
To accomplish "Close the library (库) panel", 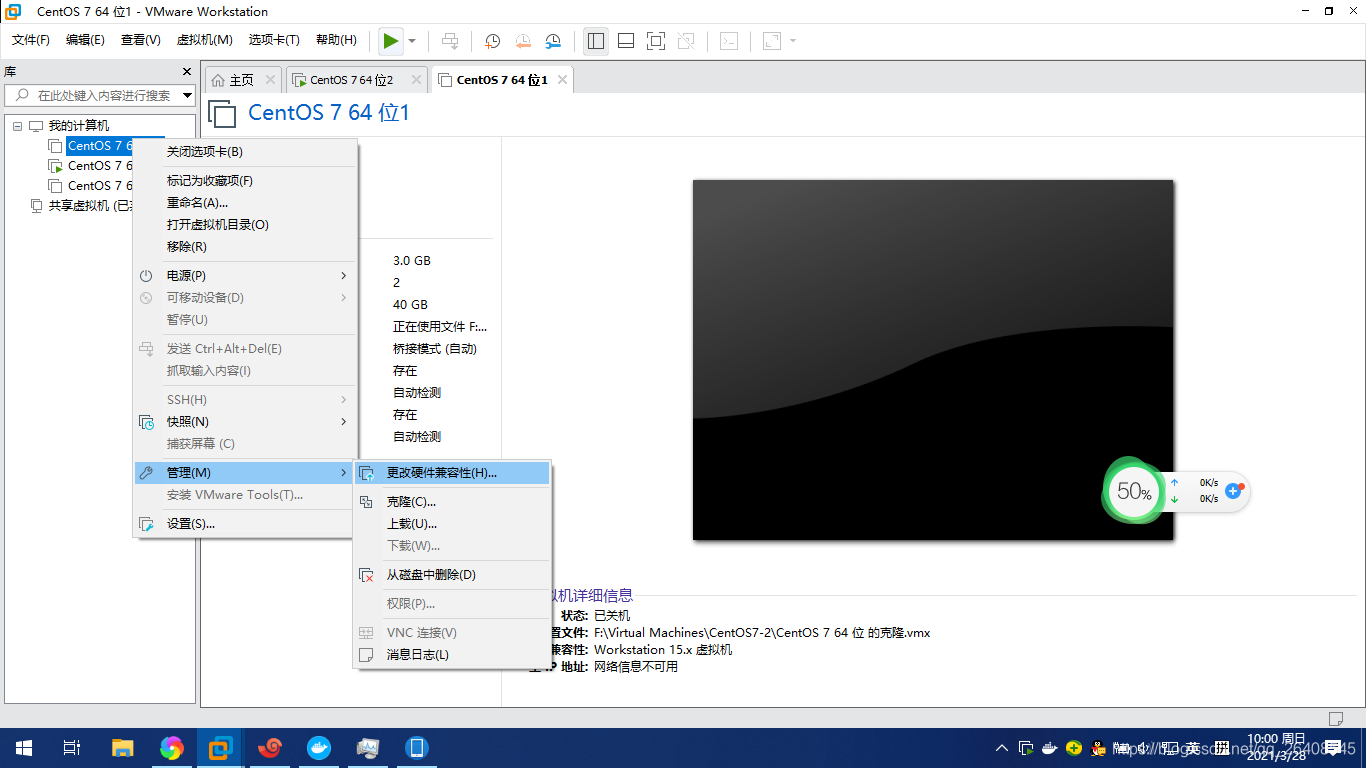I will point(187,72).
